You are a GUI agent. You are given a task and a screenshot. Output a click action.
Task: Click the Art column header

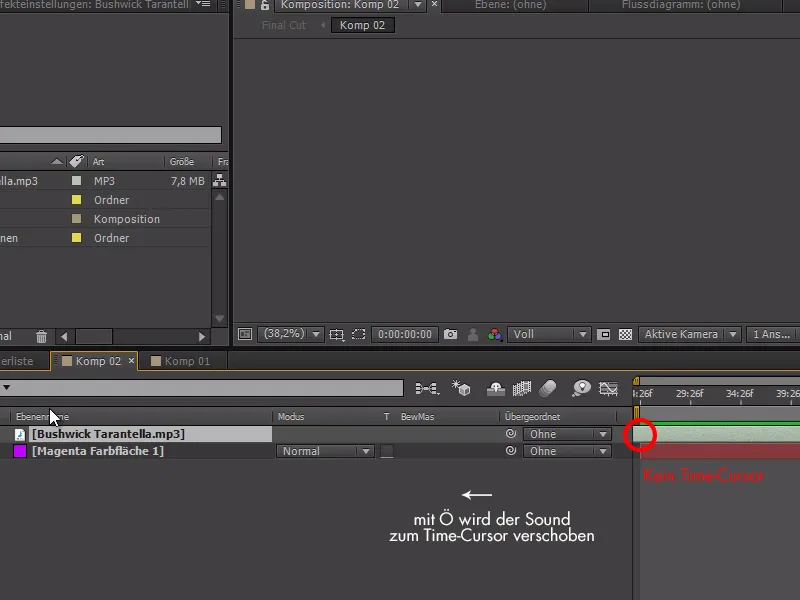(x=98, y=162)
